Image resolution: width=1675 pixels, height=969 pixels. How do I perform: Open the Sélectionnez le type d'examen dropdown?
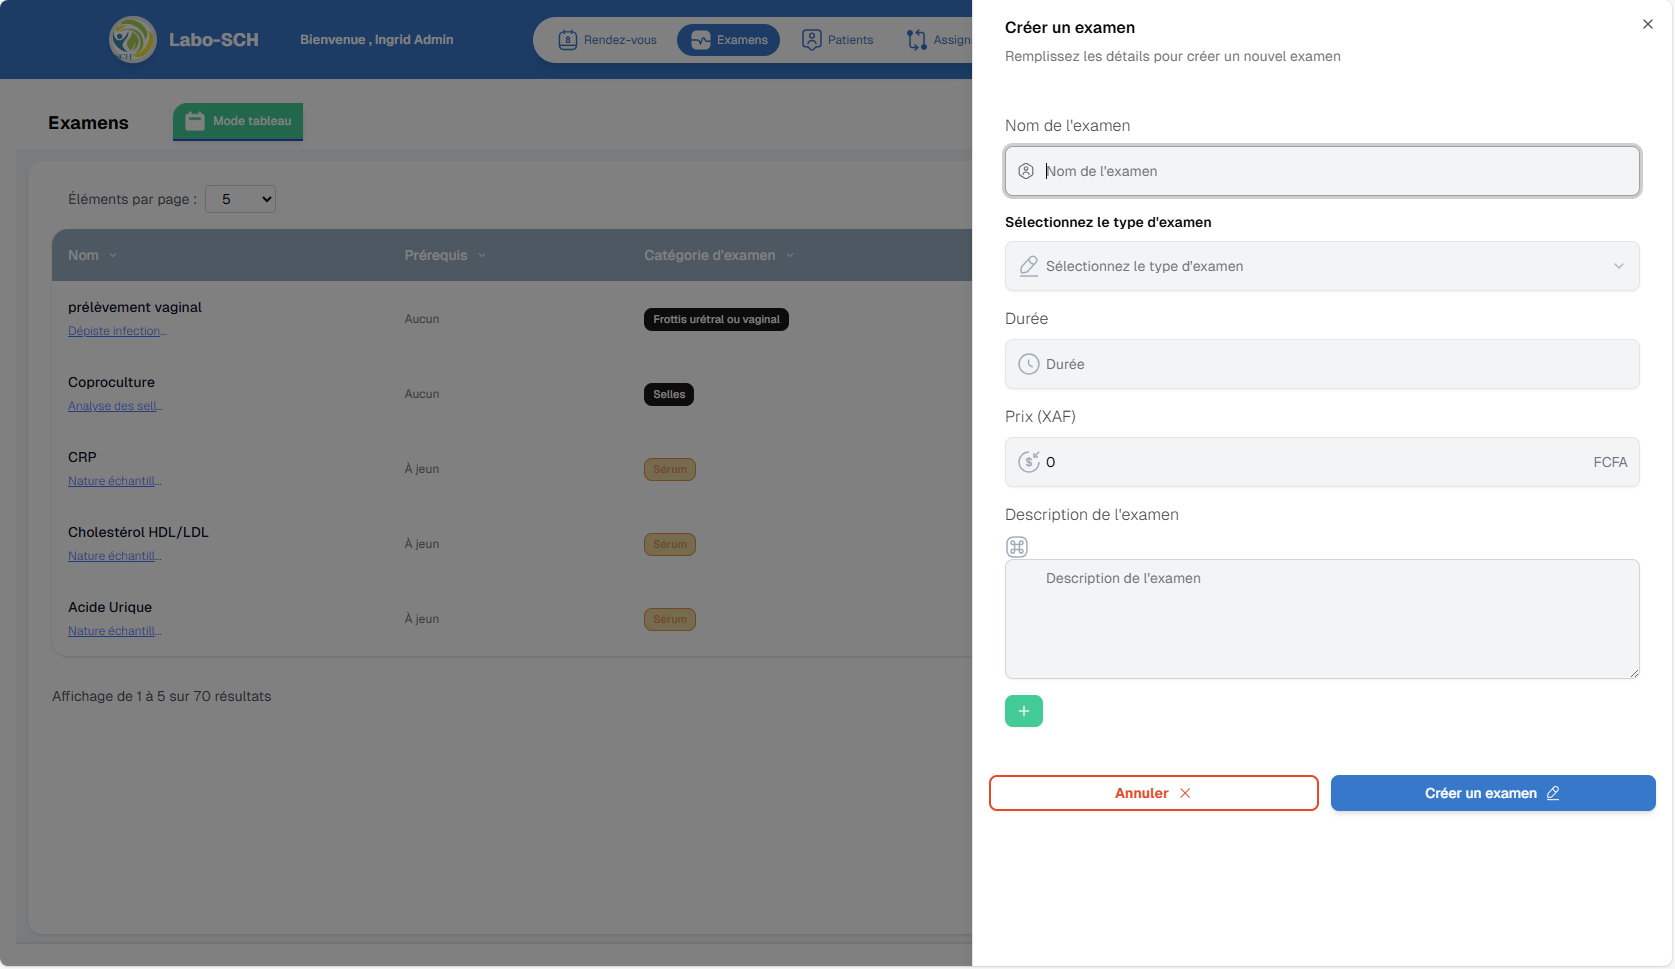click(1321, 266)
